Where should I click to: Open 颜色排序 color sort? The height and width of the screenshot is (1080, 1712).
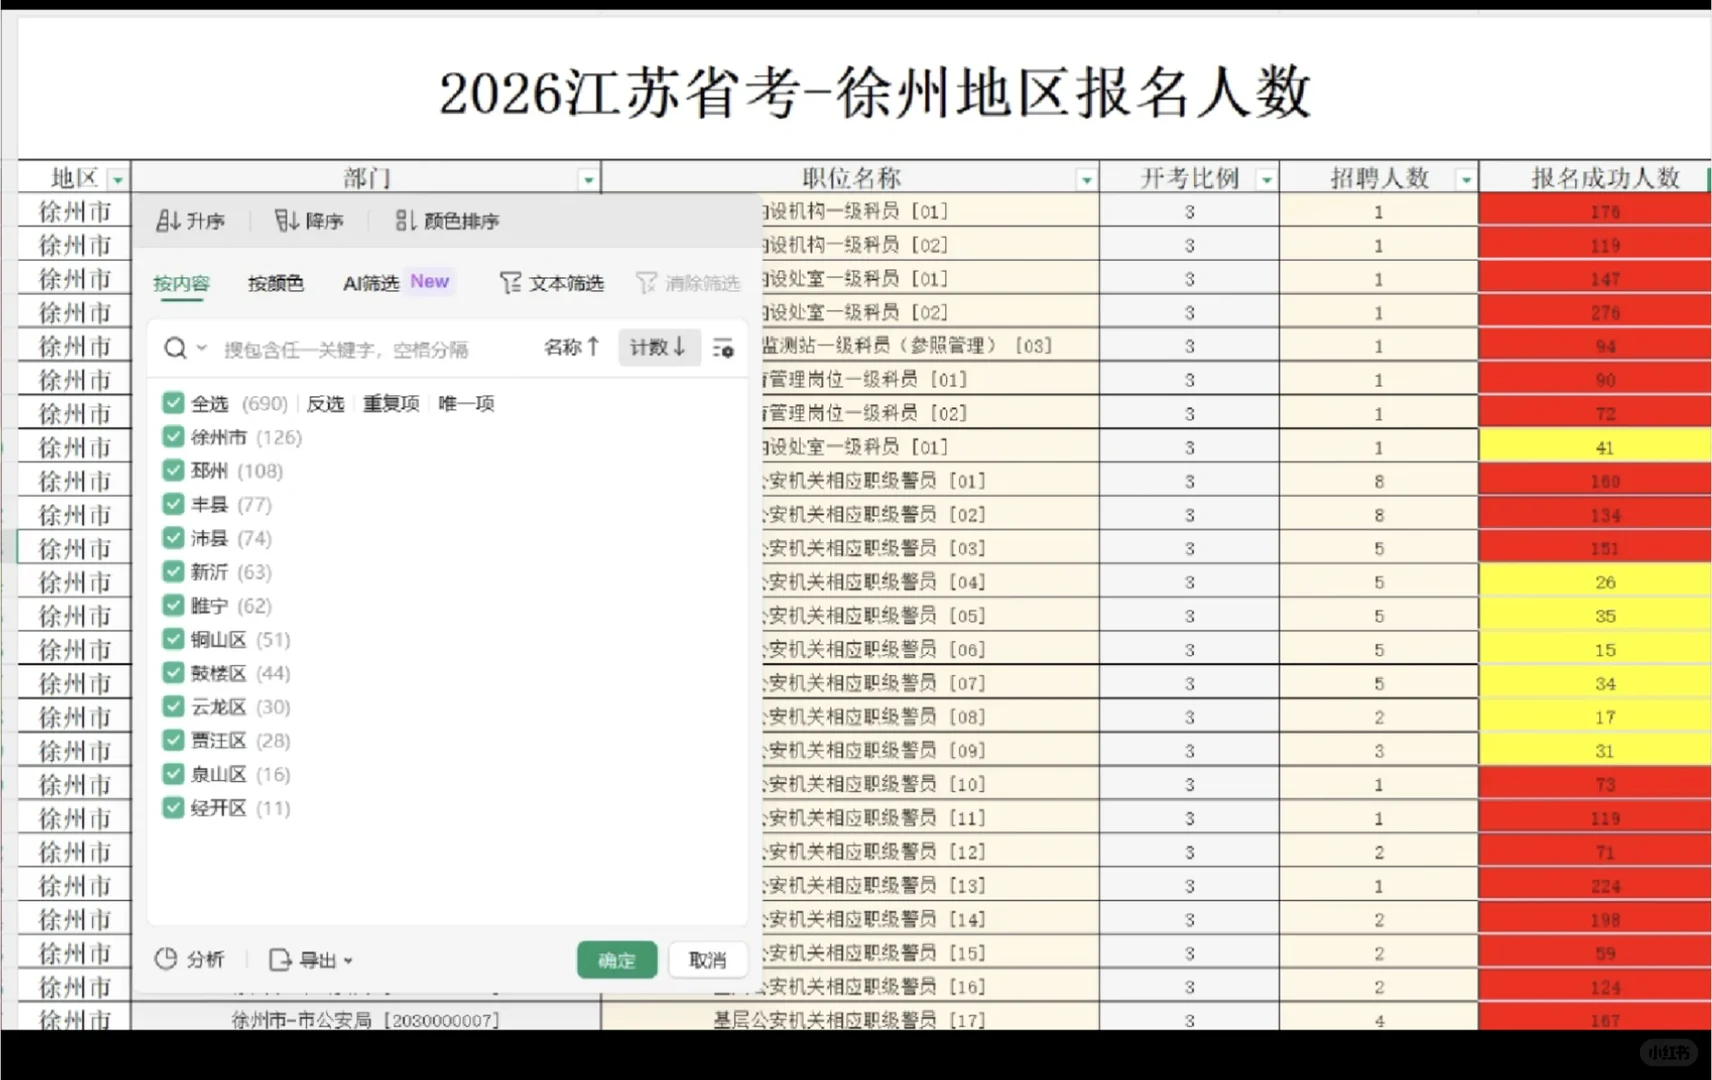tap(403, 221)
